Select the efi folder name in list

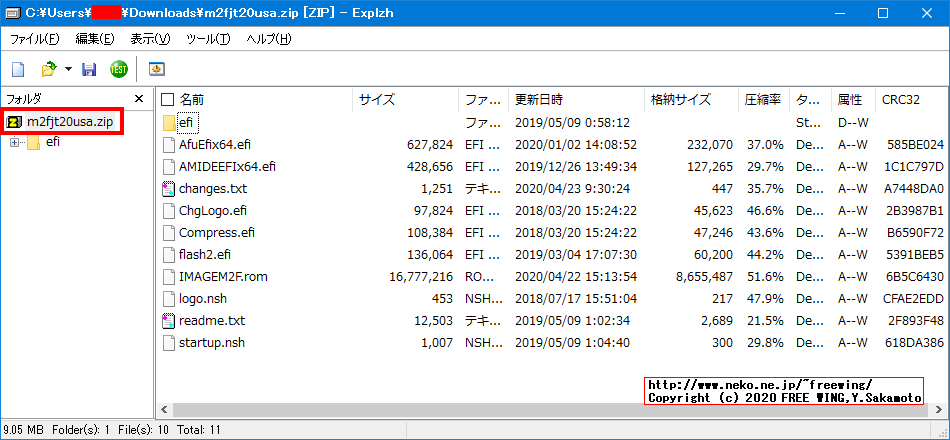(188, 123)
